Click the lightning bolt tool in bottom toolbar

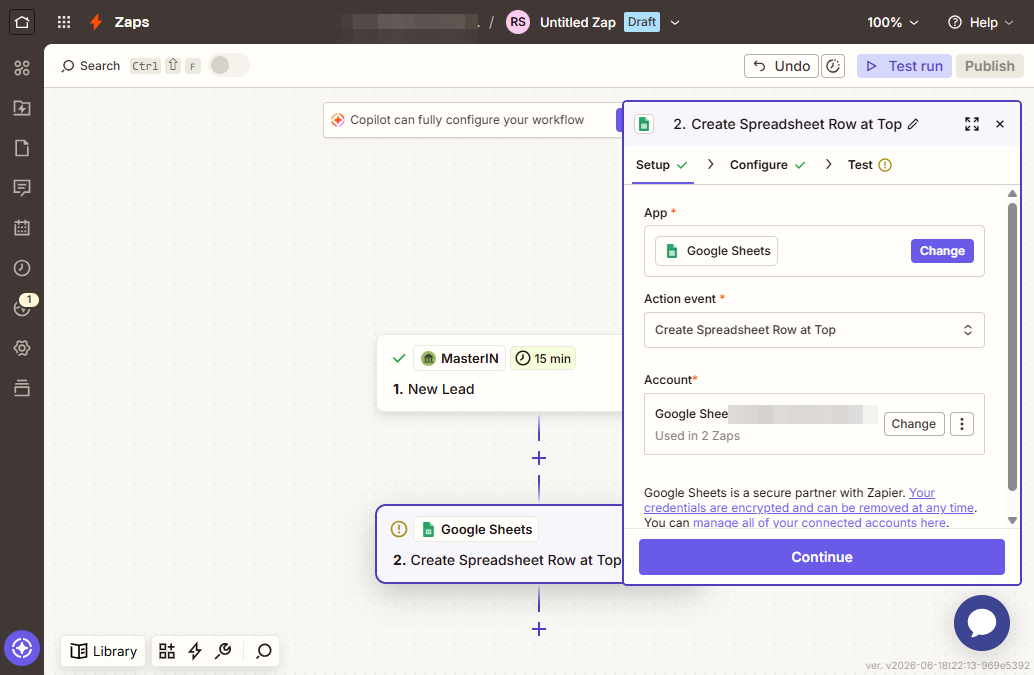pyautogui.click(x=195, y=651)
